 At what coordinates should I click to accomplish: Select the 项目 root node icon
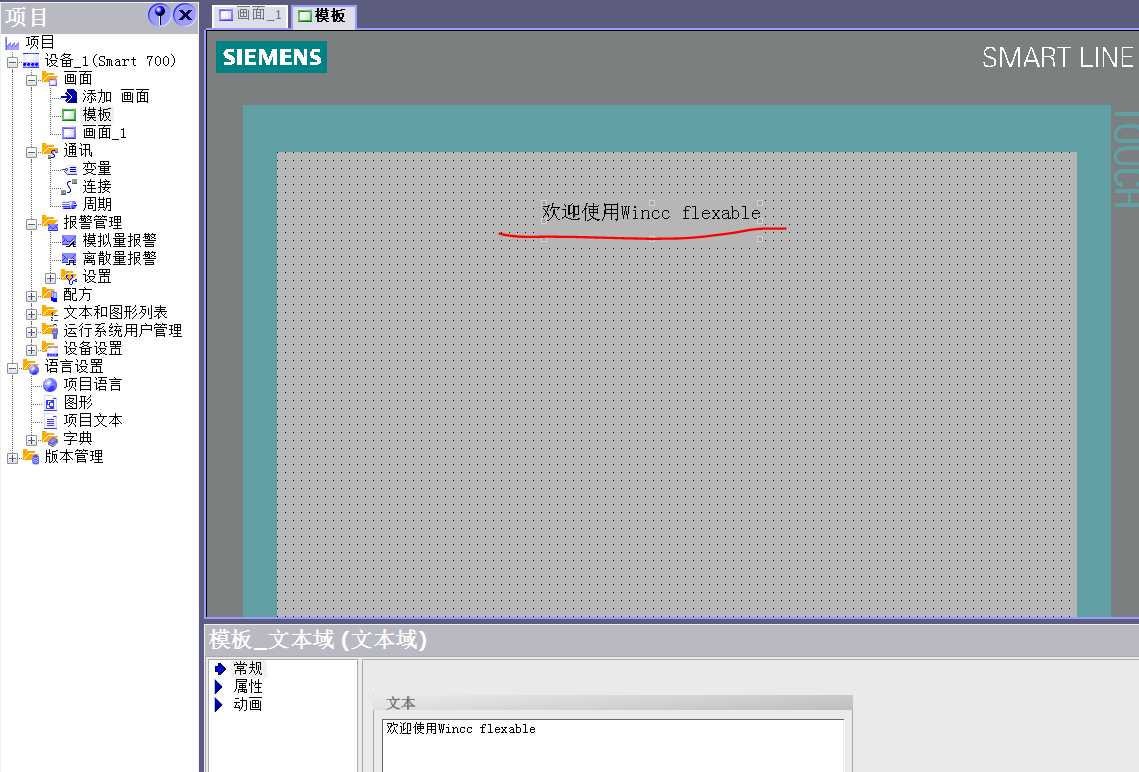click(12, 43)
